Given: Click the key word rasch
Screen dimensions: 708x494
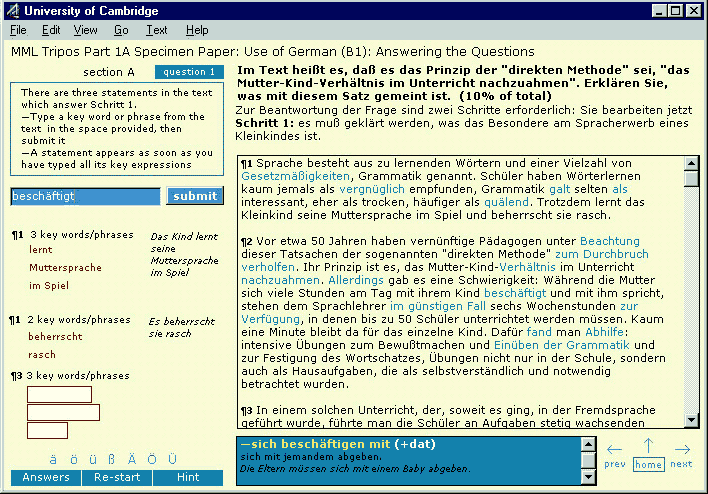Looking at the screenshot, I should (42, 355).
